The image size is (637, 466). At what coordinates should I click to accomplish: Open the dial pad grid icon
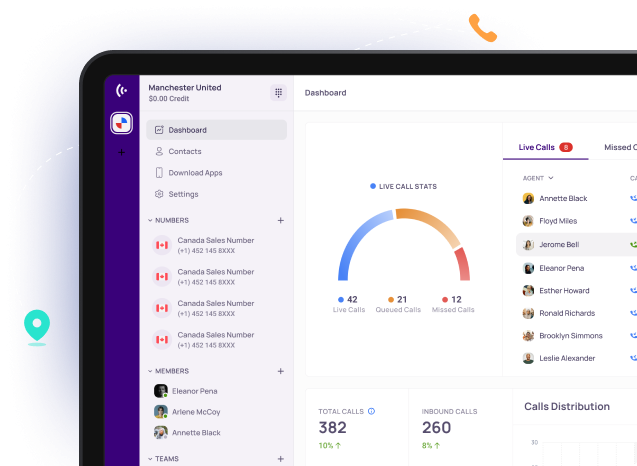coord(278,93)
